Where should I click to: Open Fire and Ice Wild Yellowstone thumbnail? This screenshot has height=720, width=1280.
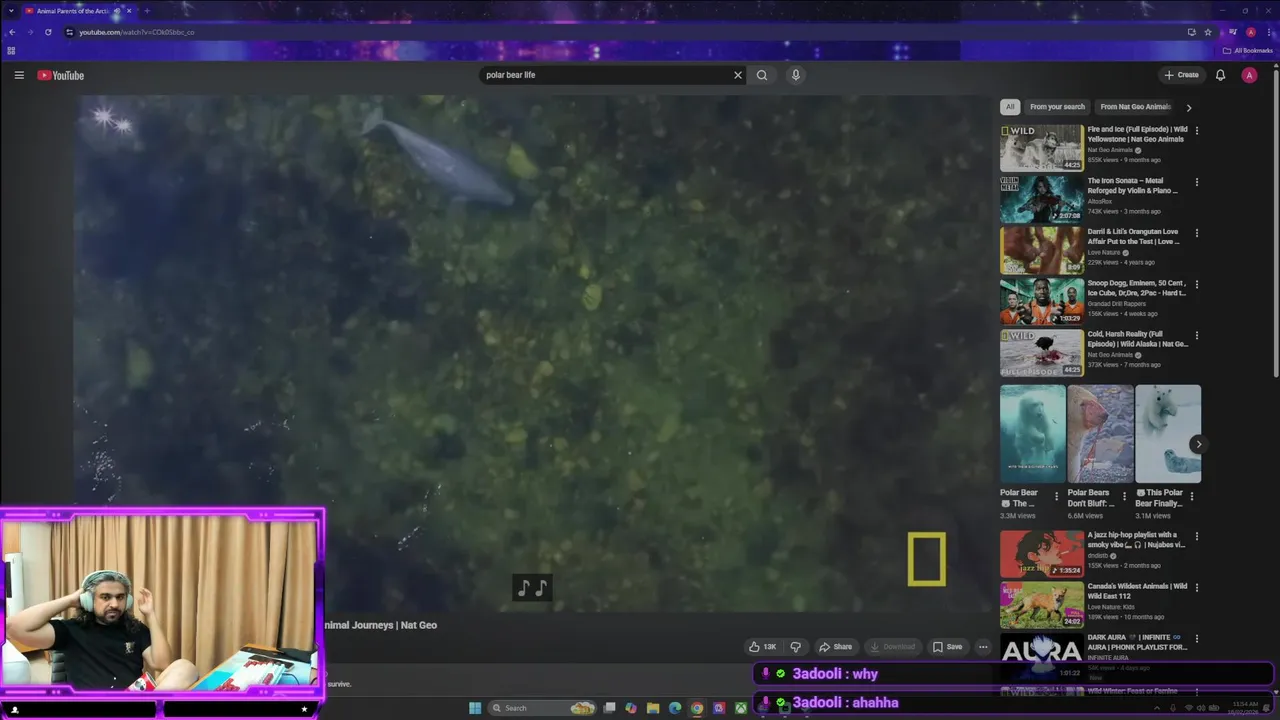tap(1041, 148)
